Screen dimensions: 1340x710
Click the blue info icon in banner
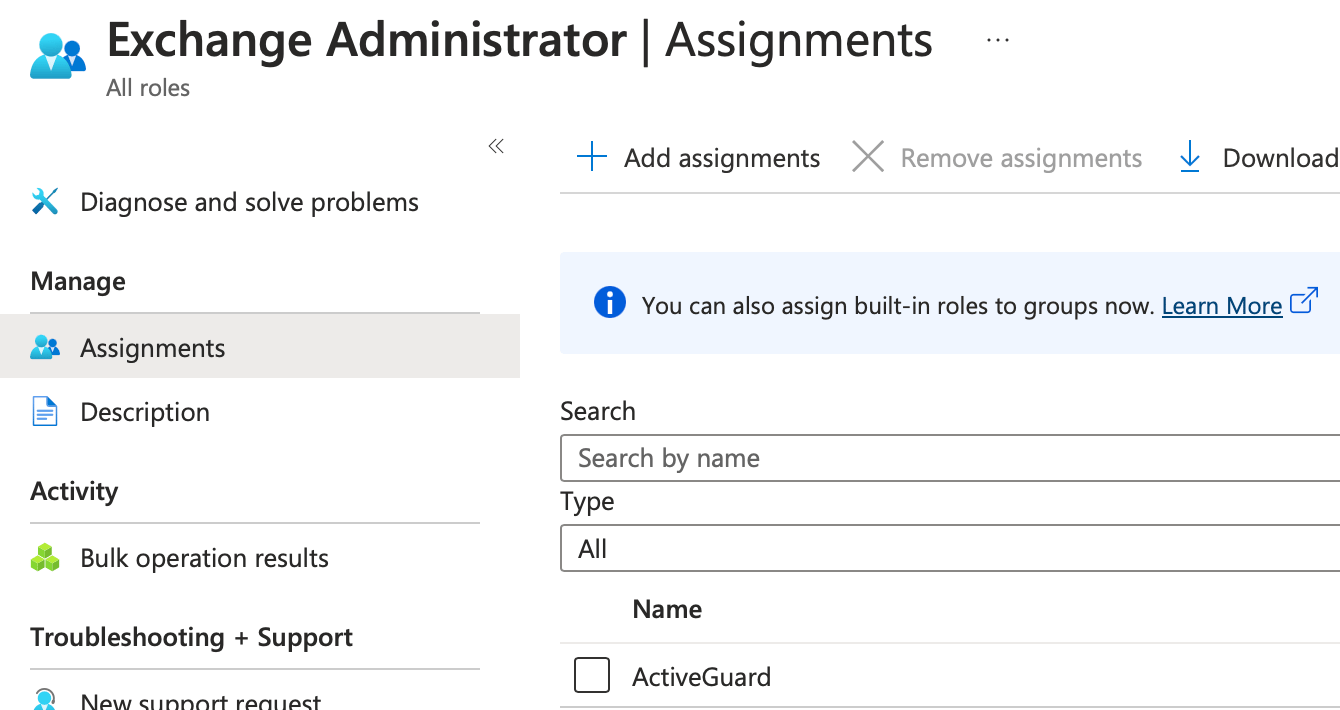(610, 302)
